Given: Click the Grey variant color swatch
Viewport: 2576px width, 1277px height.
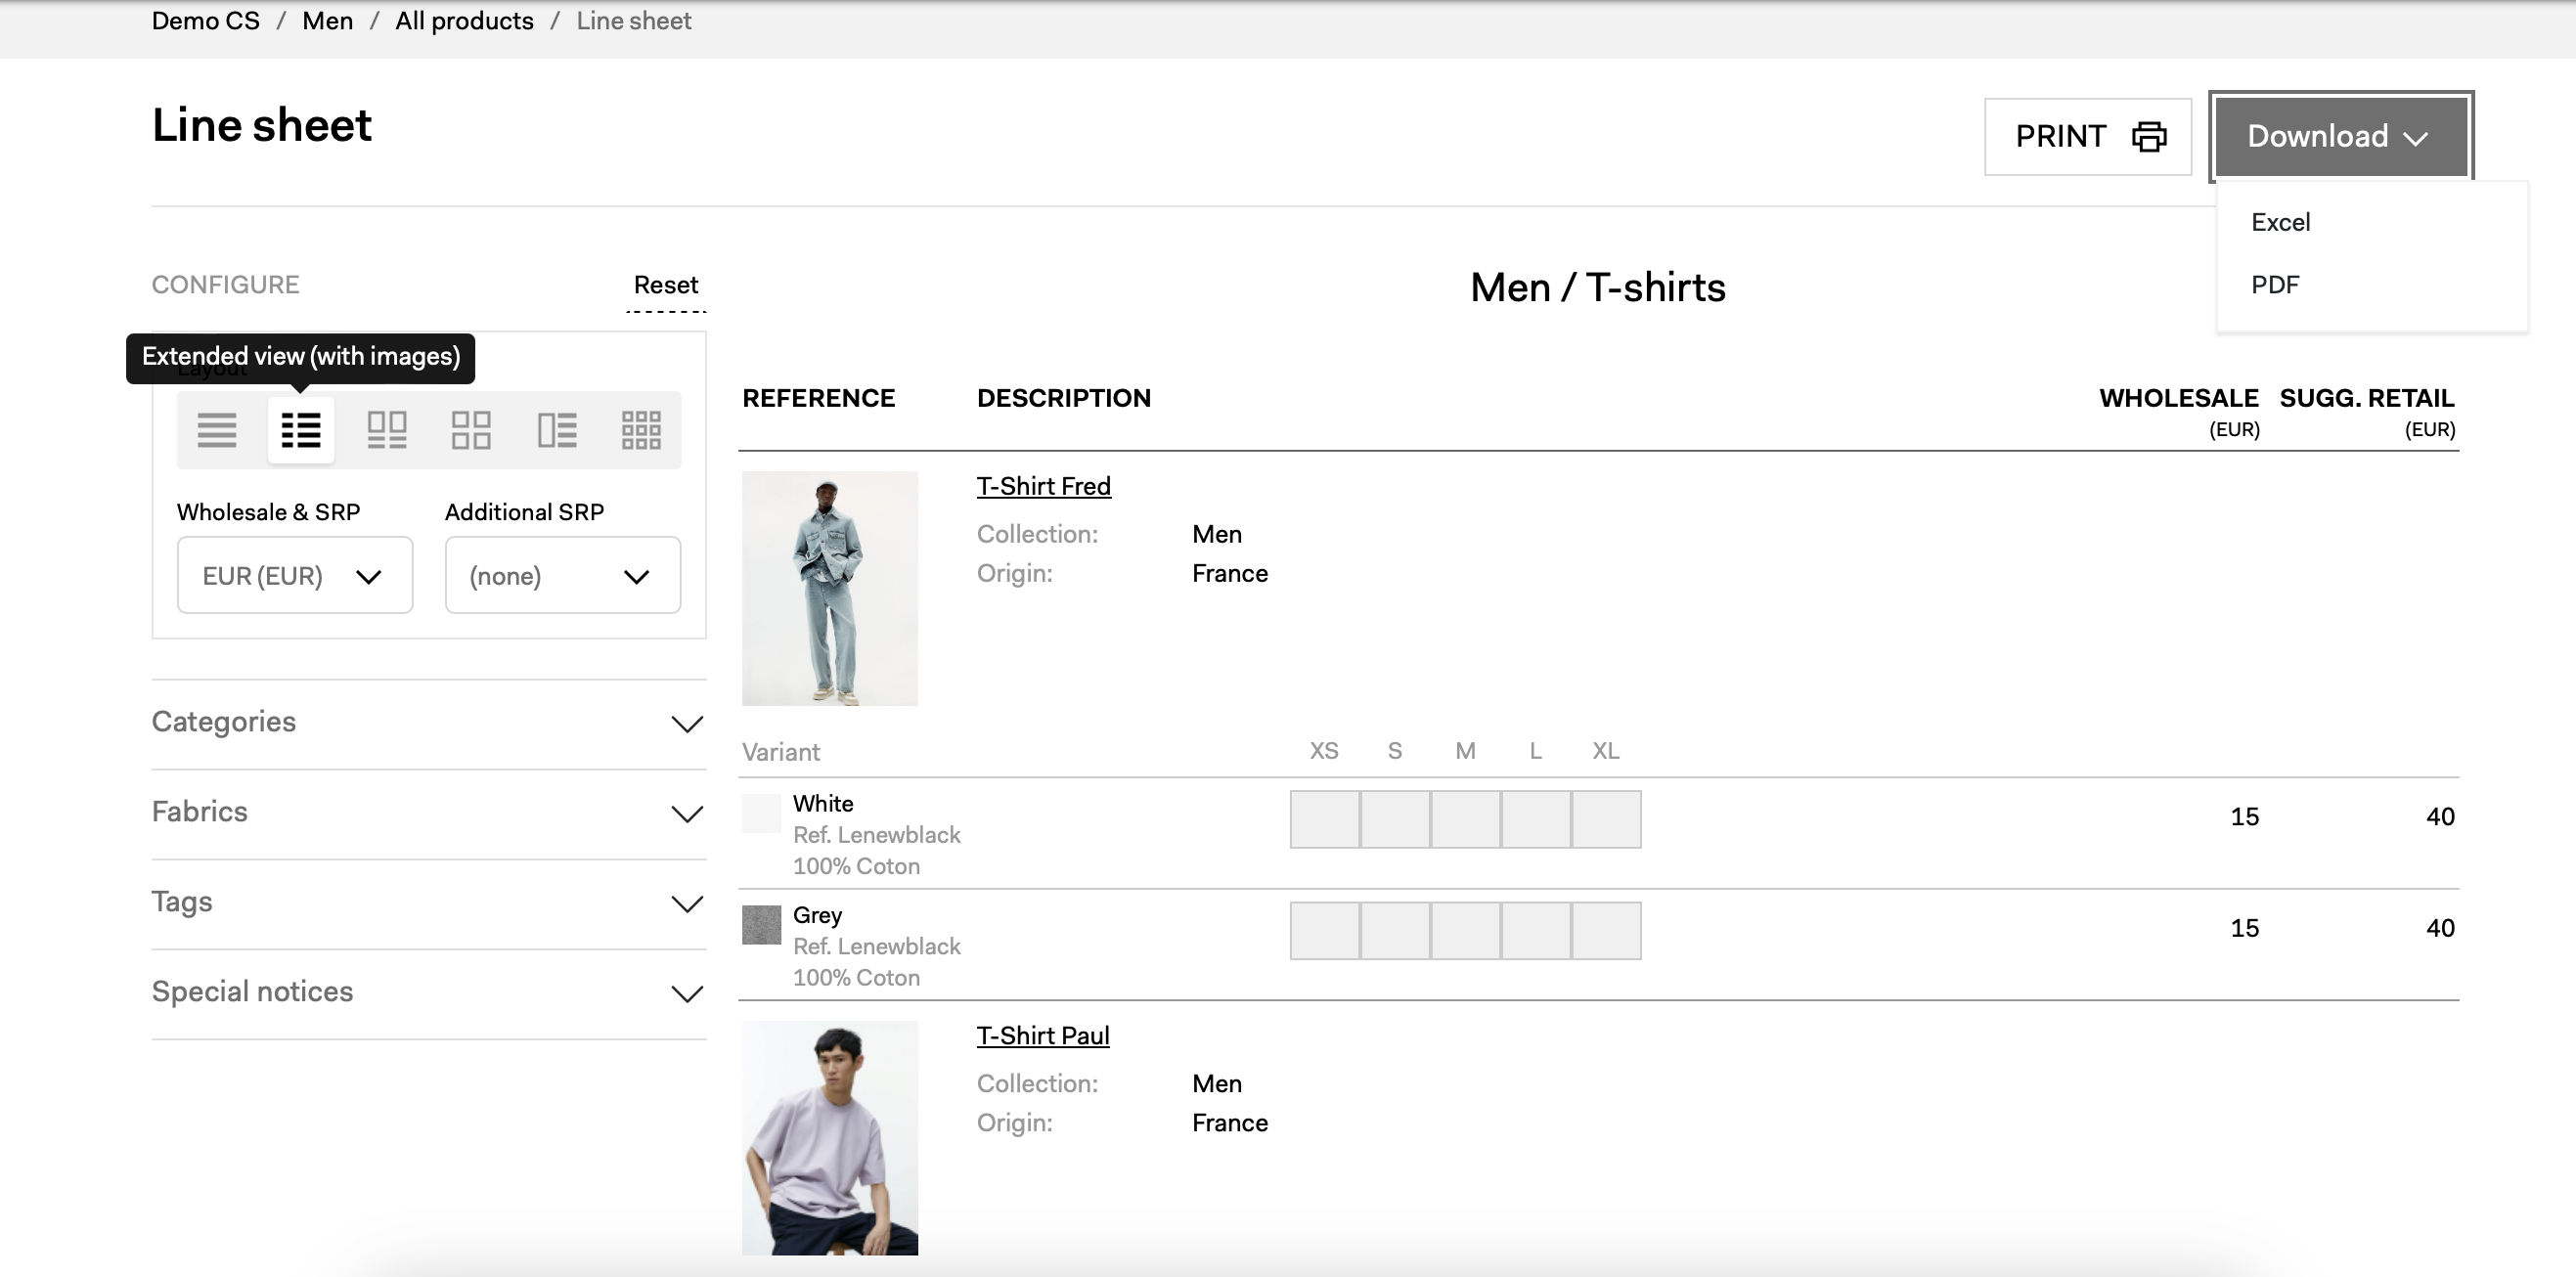Looking at the screenshot, I should (x=761, y=925).
